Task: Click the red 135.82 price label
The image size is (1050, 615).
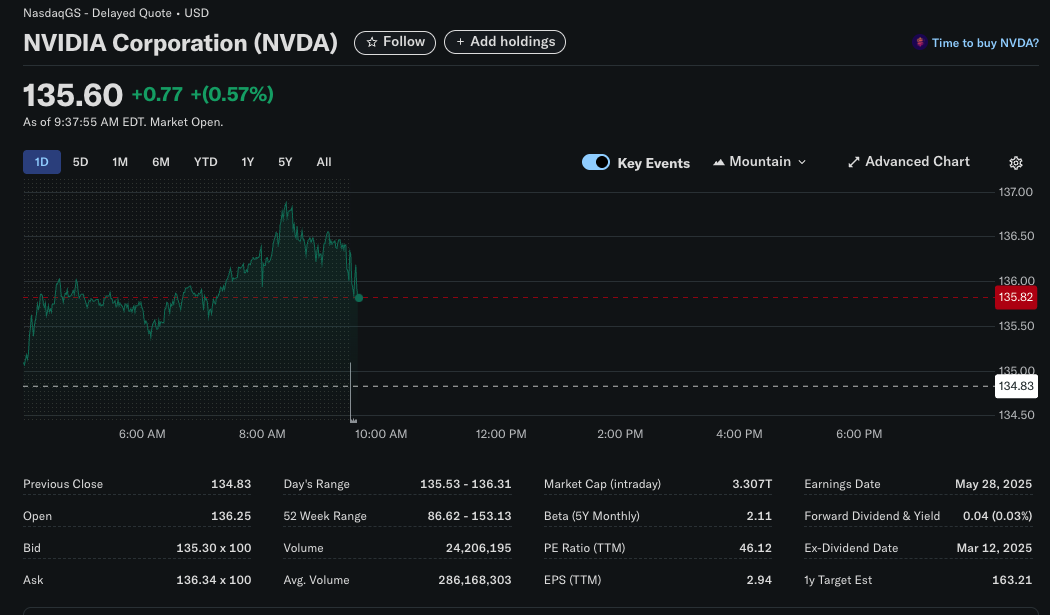Action: 1016,297
